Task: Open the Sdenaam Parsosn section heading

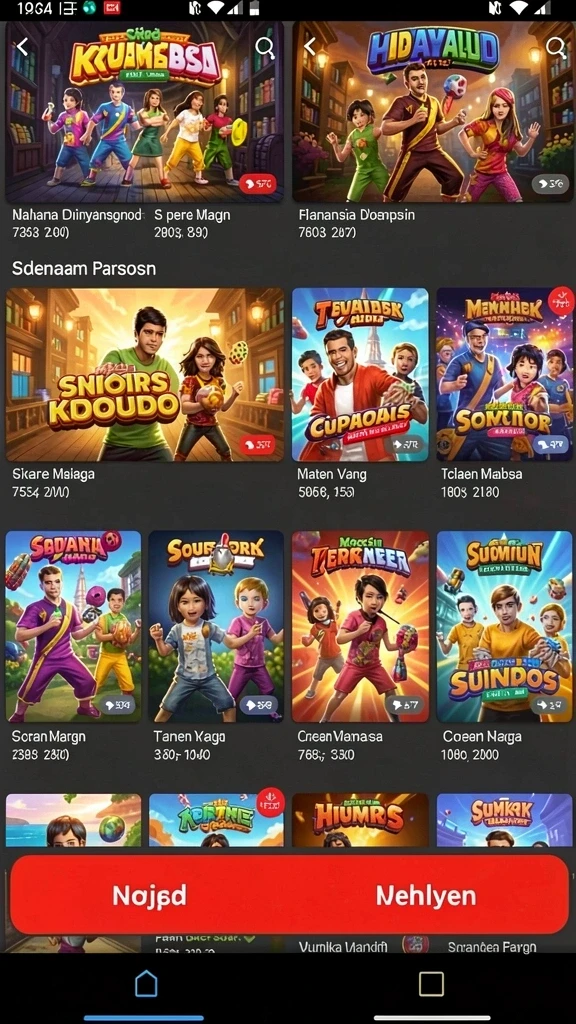Action: pos(84,268)
